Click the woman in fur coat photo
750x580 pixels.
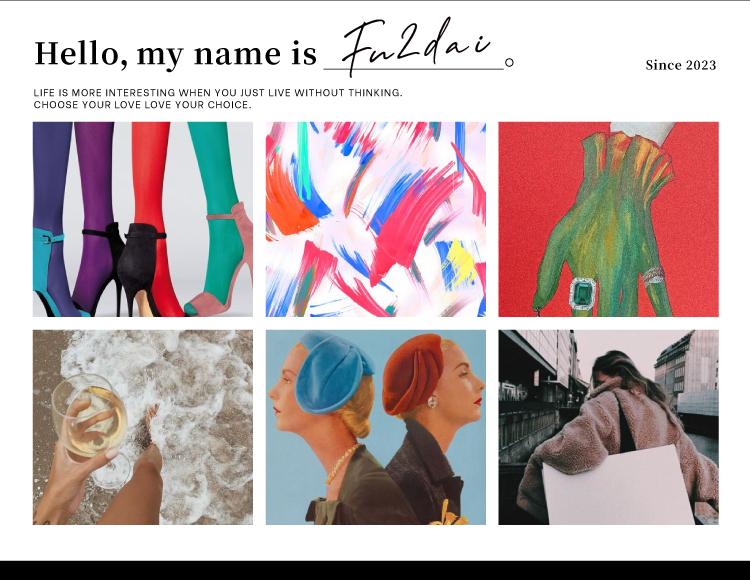(x=608, y=427)
